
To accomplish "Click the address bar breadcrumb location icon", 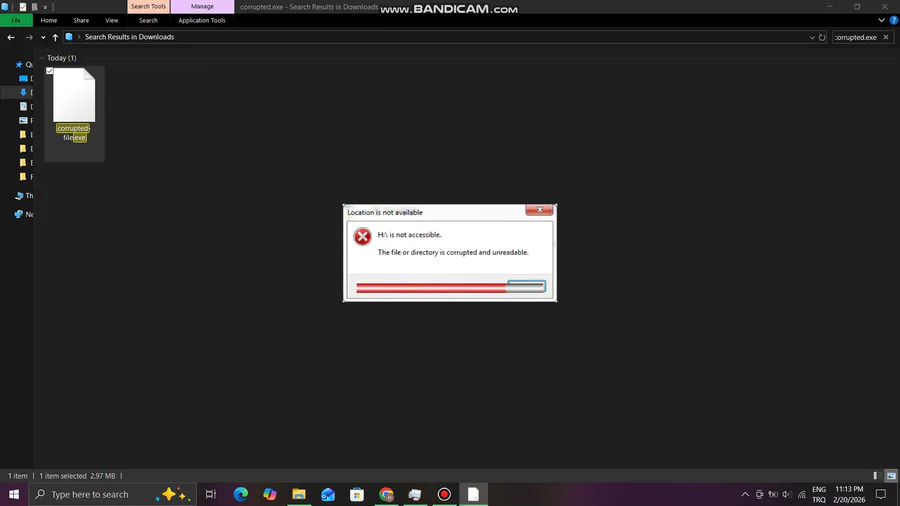I will (x=69, y=37).
